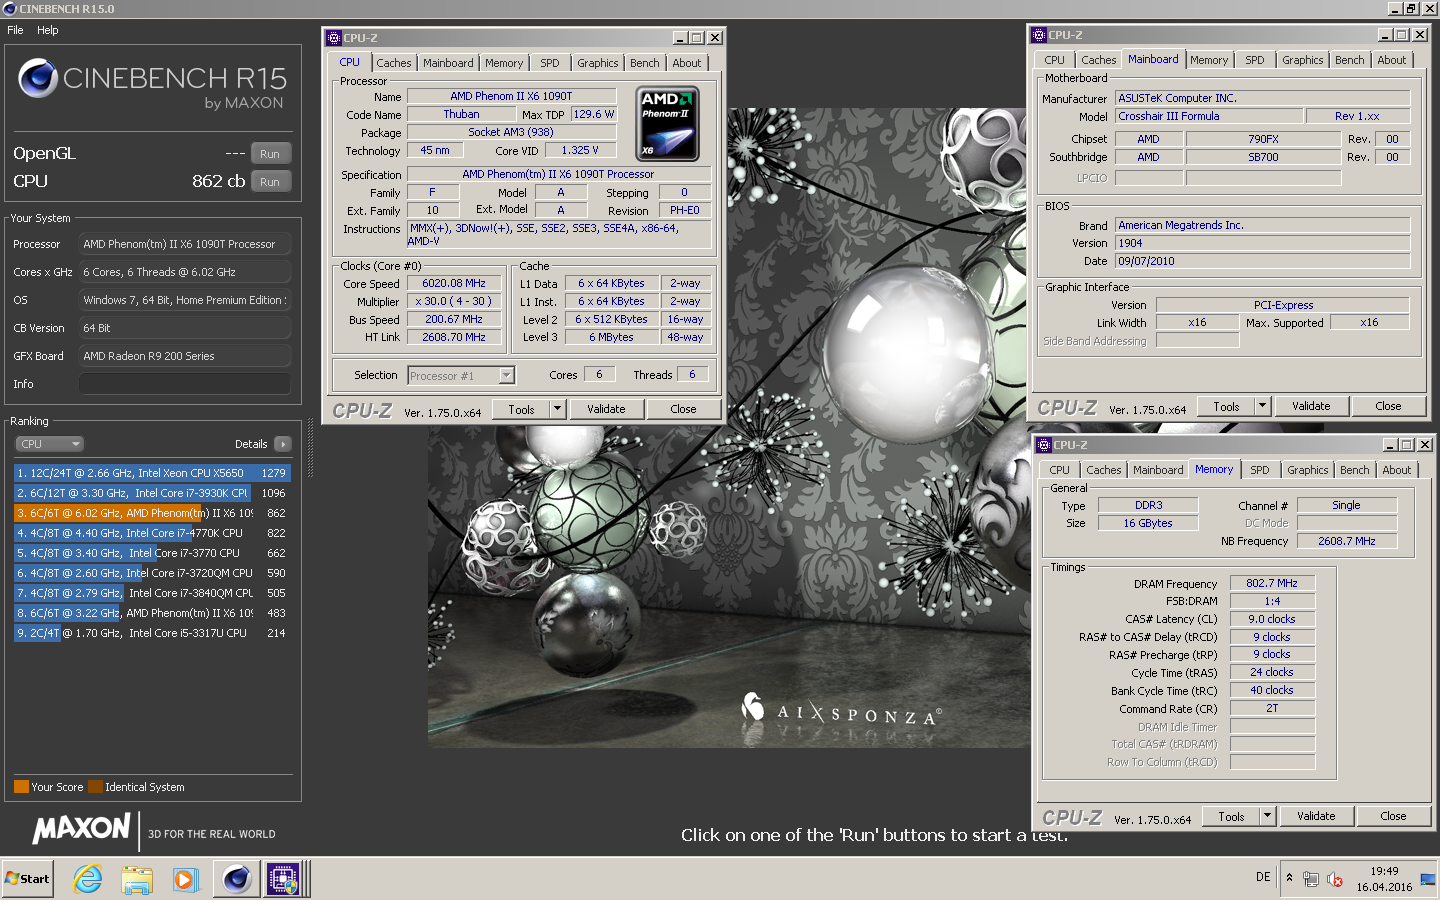Click CPU-Z title icon in Mainboard window

pos(1039,35)
